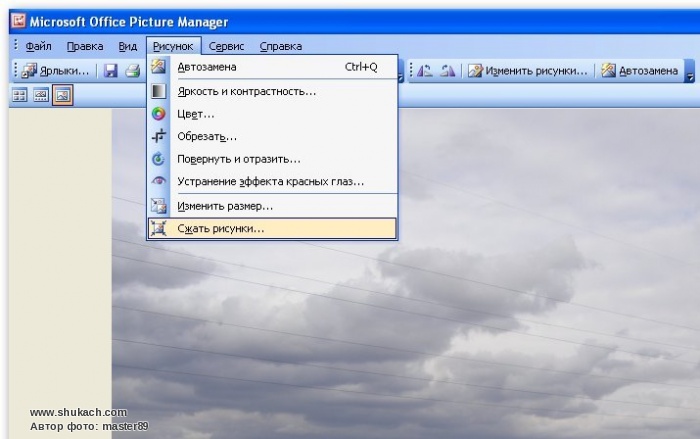Open toolbar options arrow beside the menu
This screenshot has height=439, width=700.
pyautogui.click(x=400, y=71)
